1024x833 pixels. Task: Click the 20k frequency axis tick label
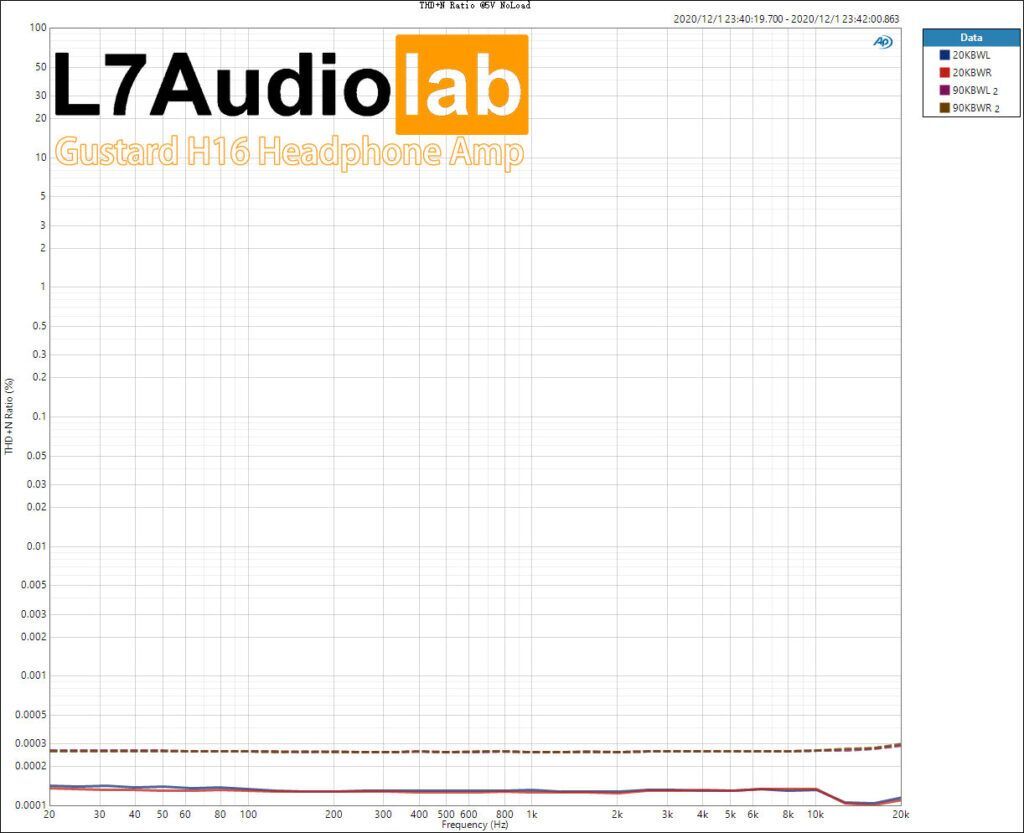(x=901, y=814)
